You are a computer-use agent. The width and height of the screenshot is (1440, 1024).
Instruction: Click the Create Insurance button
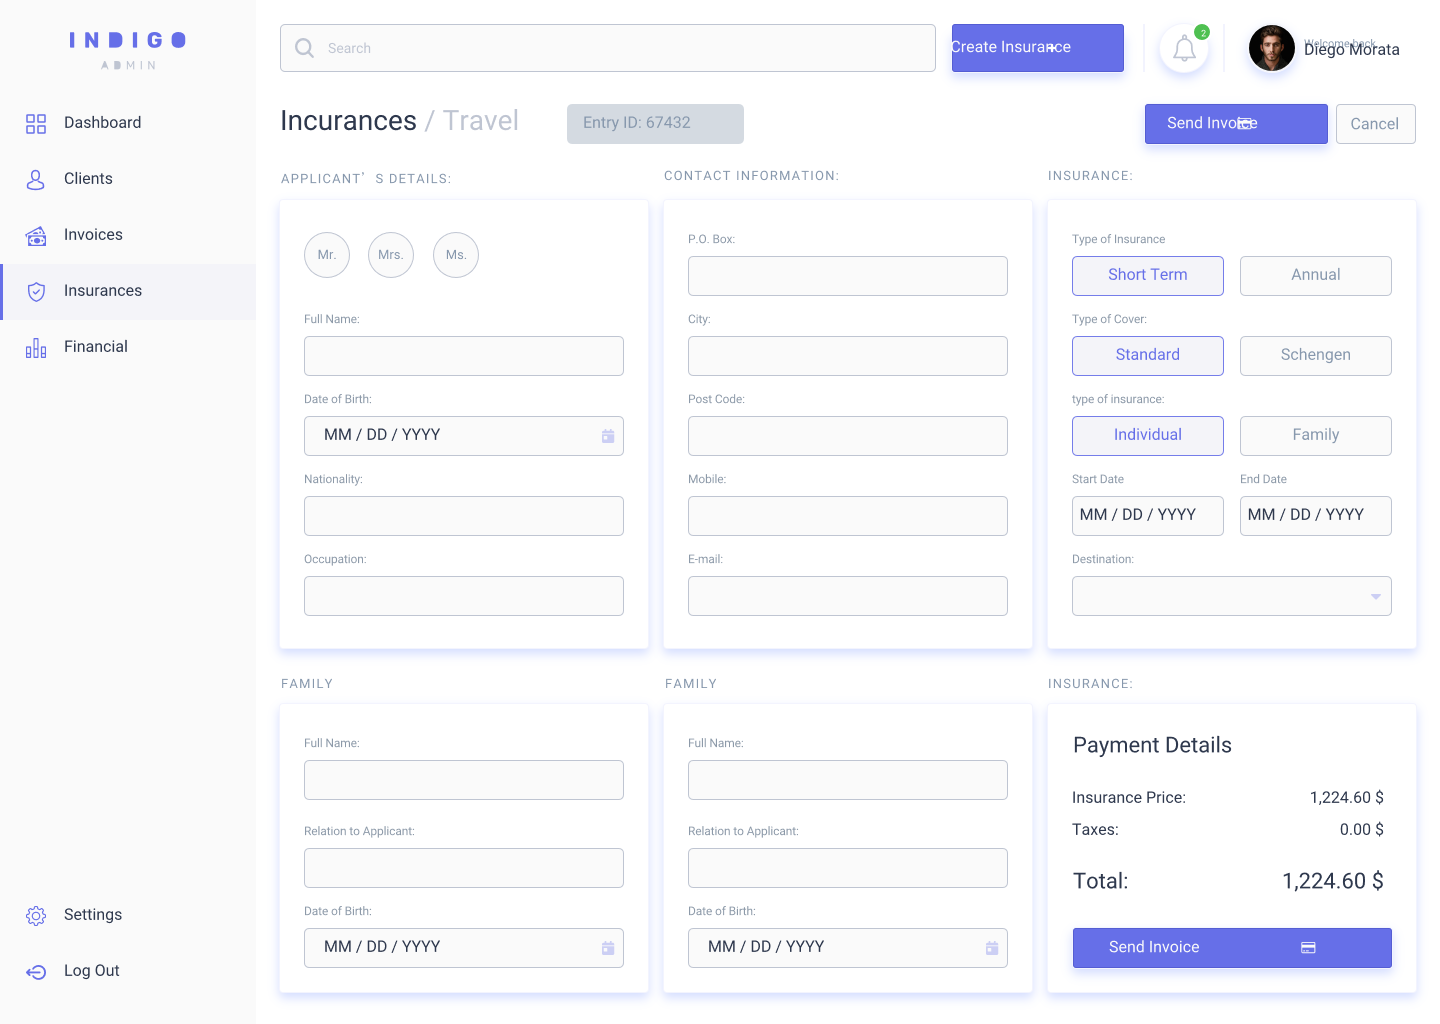click(1038, 48)
